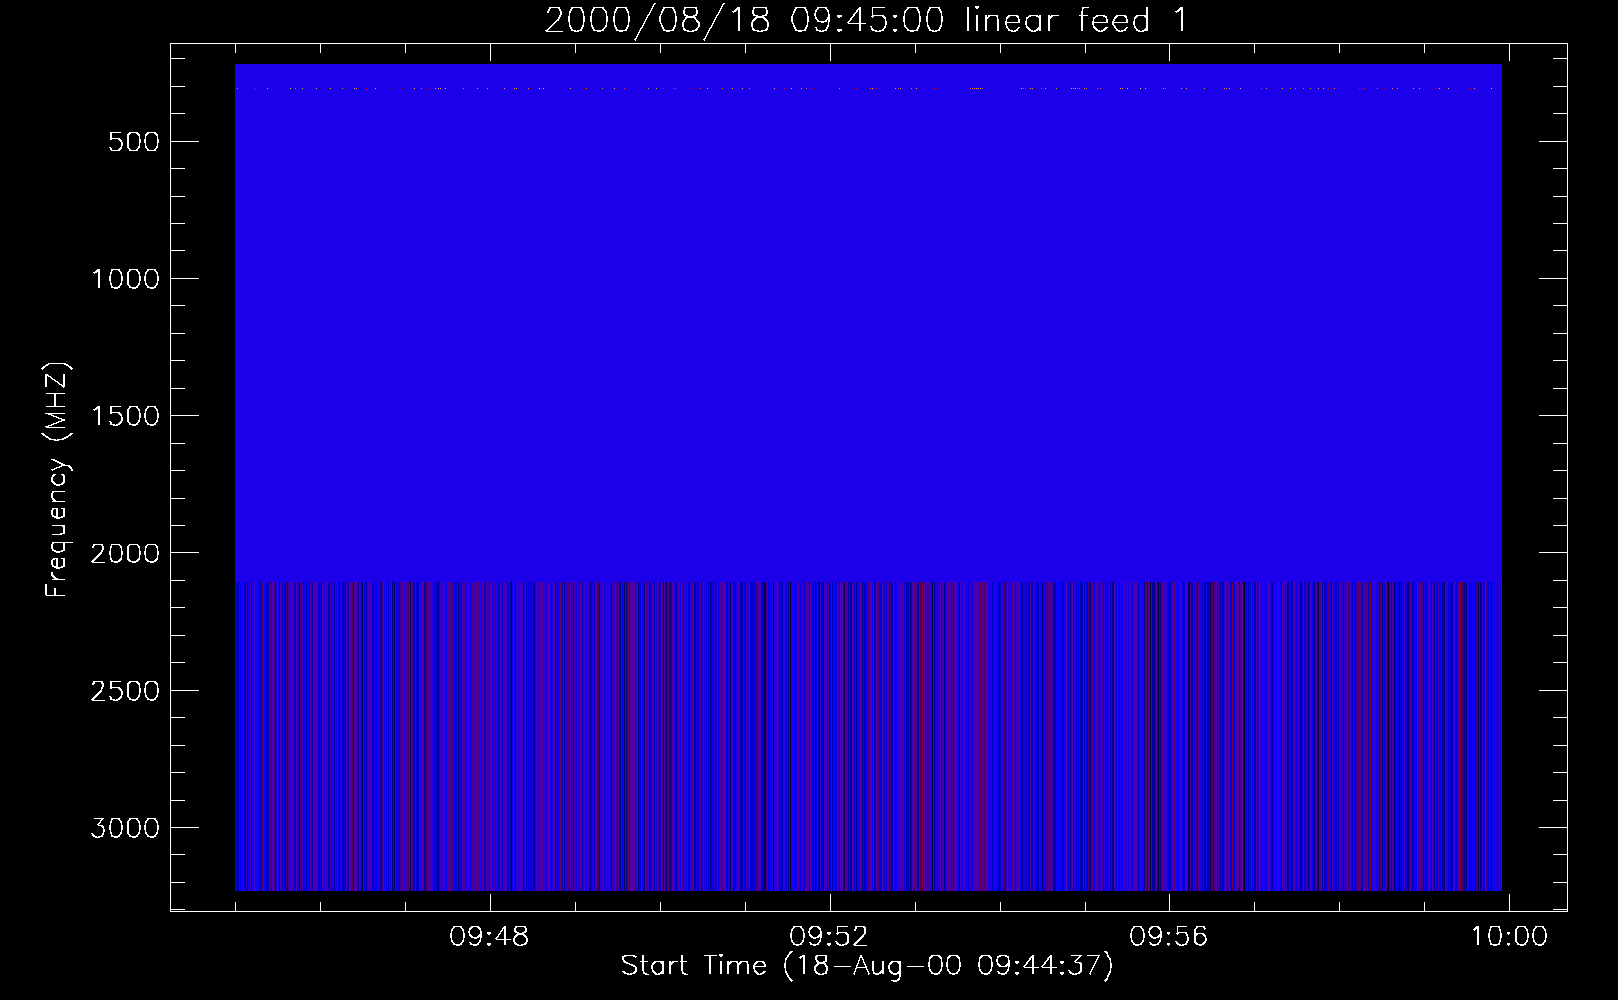Click the plot title '2000/08/18 09:45:00 linear feed 1'

[866, 20]
